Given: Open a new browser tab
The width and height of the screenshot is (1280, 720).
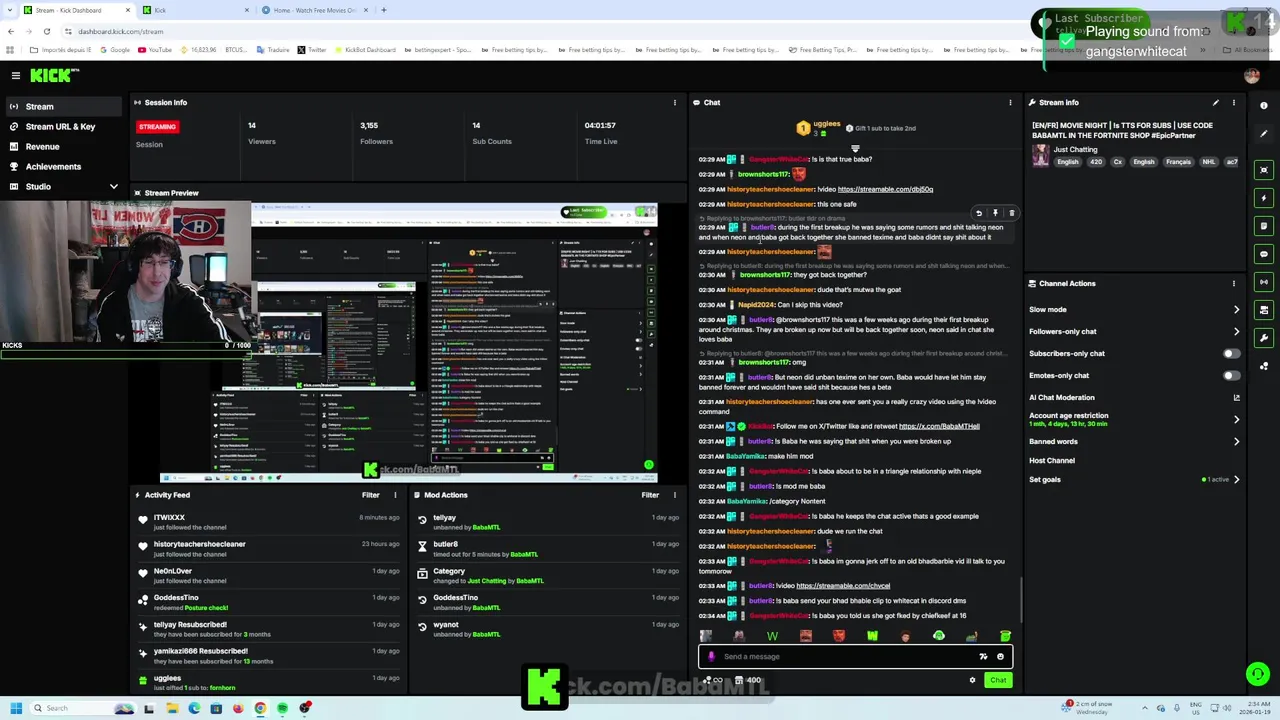Looking at the screenshot, I should 384,10.
